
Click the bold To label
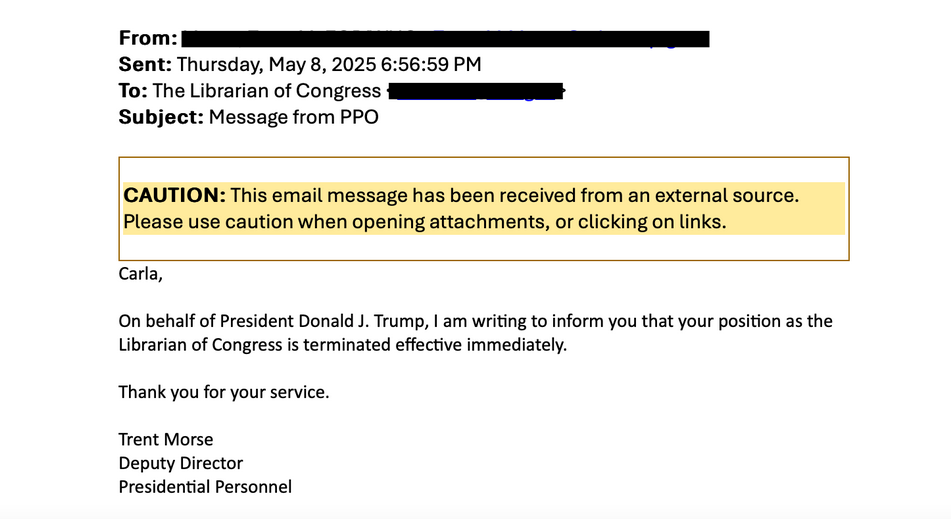click(x=133, y=91)
